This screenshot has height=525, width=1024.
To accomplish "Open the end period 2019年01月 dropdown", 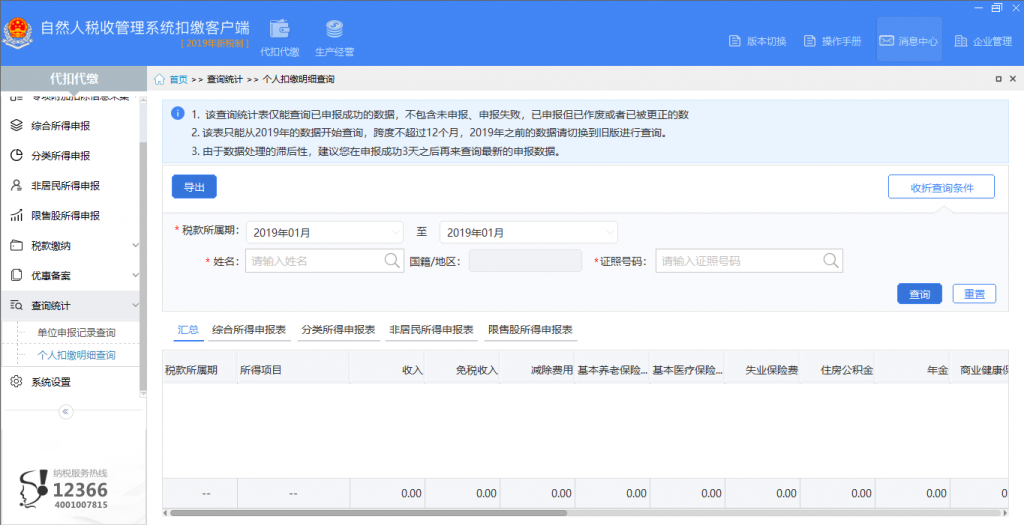I will (528, 232).
